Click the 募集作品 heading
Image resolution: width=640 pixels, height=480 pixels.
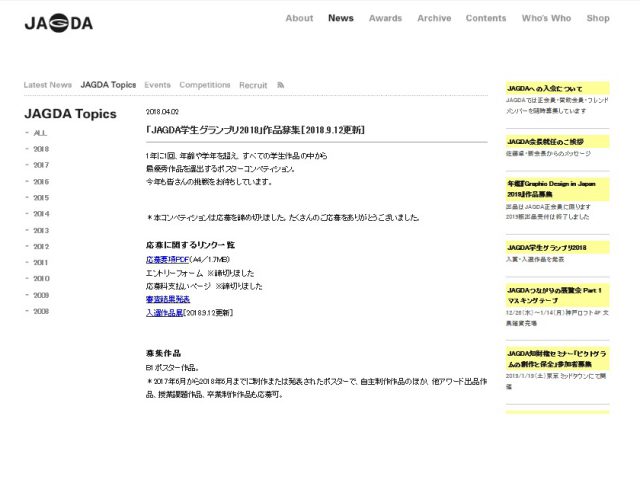tap(163, 353)
